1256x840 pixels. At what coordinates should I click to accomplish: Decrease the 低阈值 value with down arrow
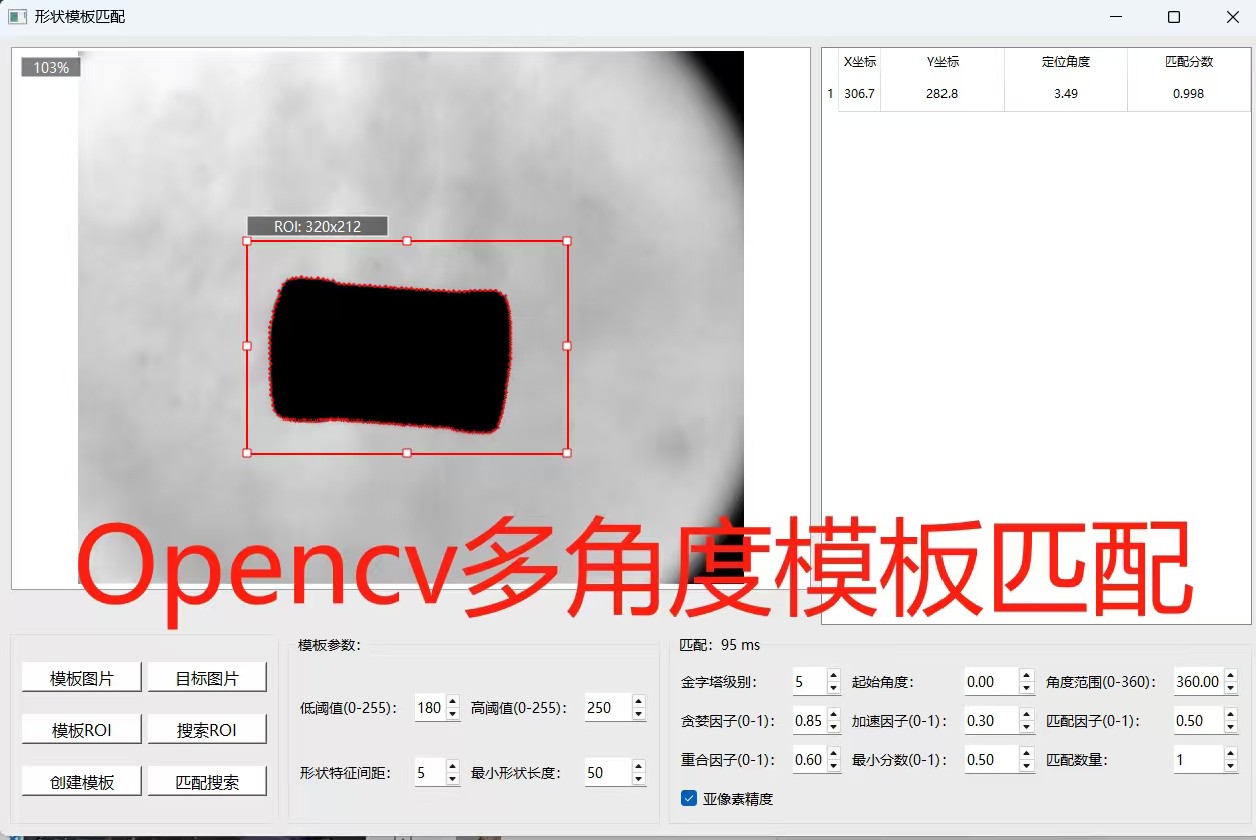(452, 714)
